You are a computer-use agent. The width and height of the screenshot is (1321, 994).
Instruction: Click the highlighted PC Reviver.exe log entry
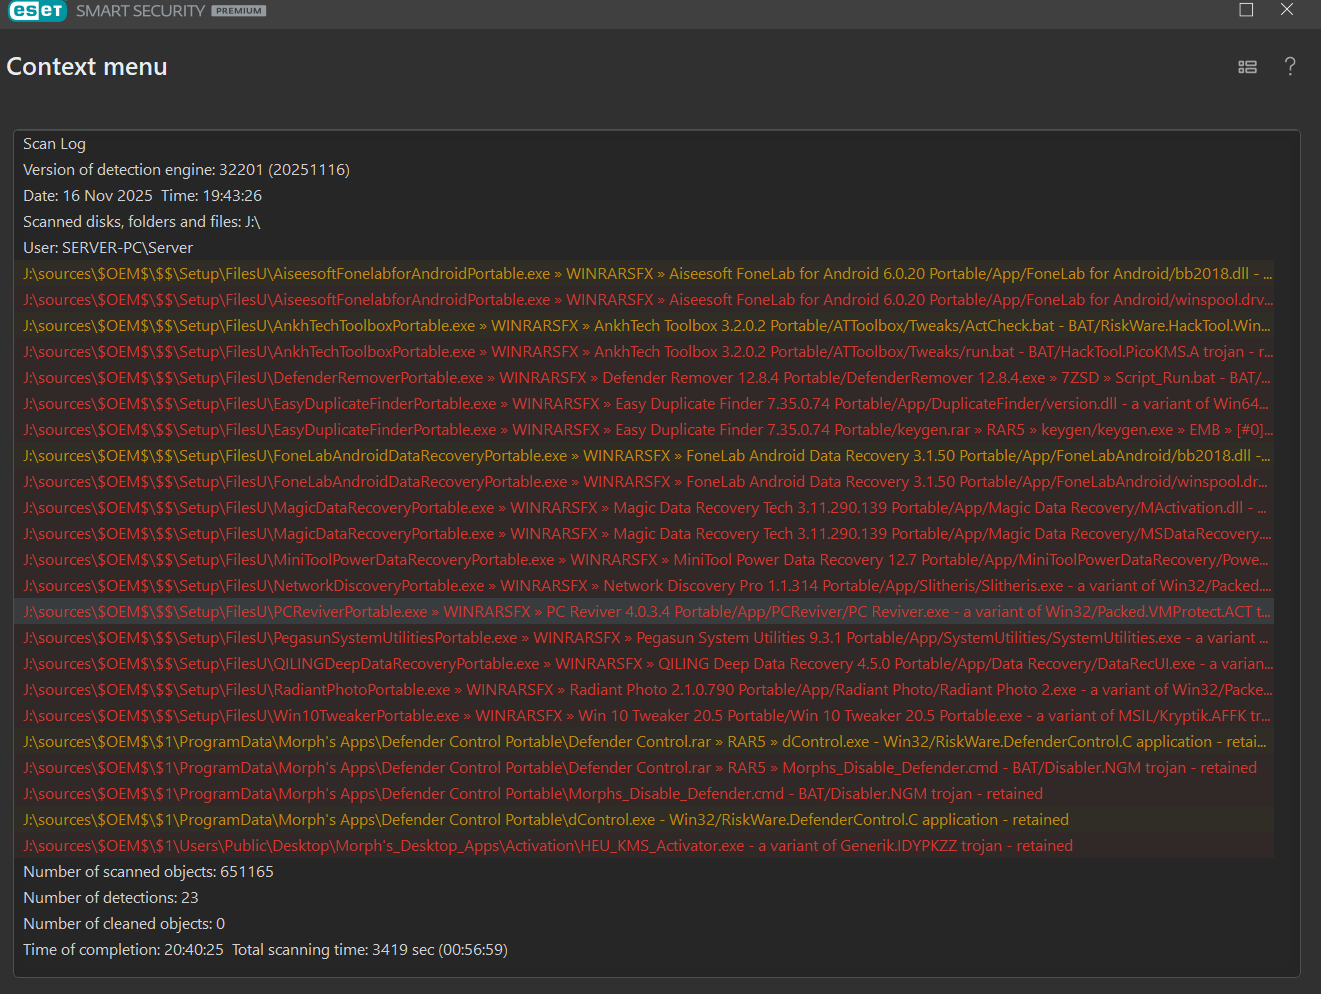point(647,612)
